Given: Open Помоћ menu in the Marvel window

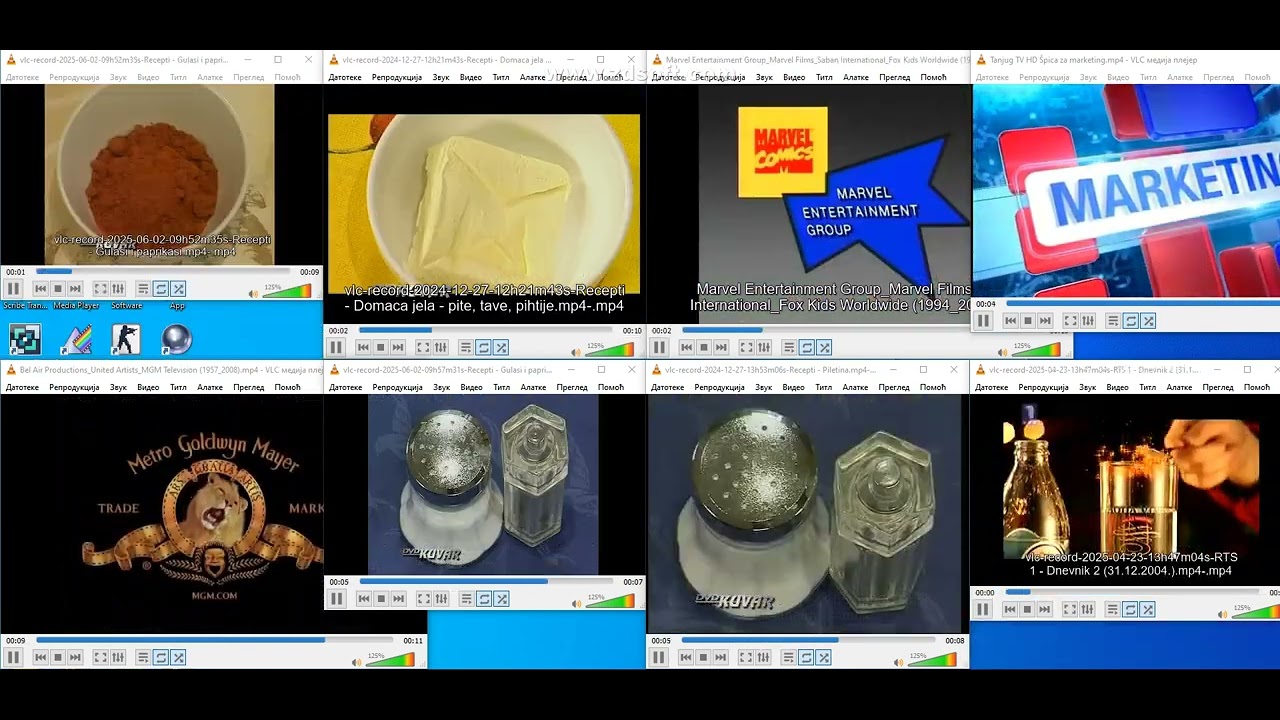Looking at the screenshot, I should click(933, 77).
